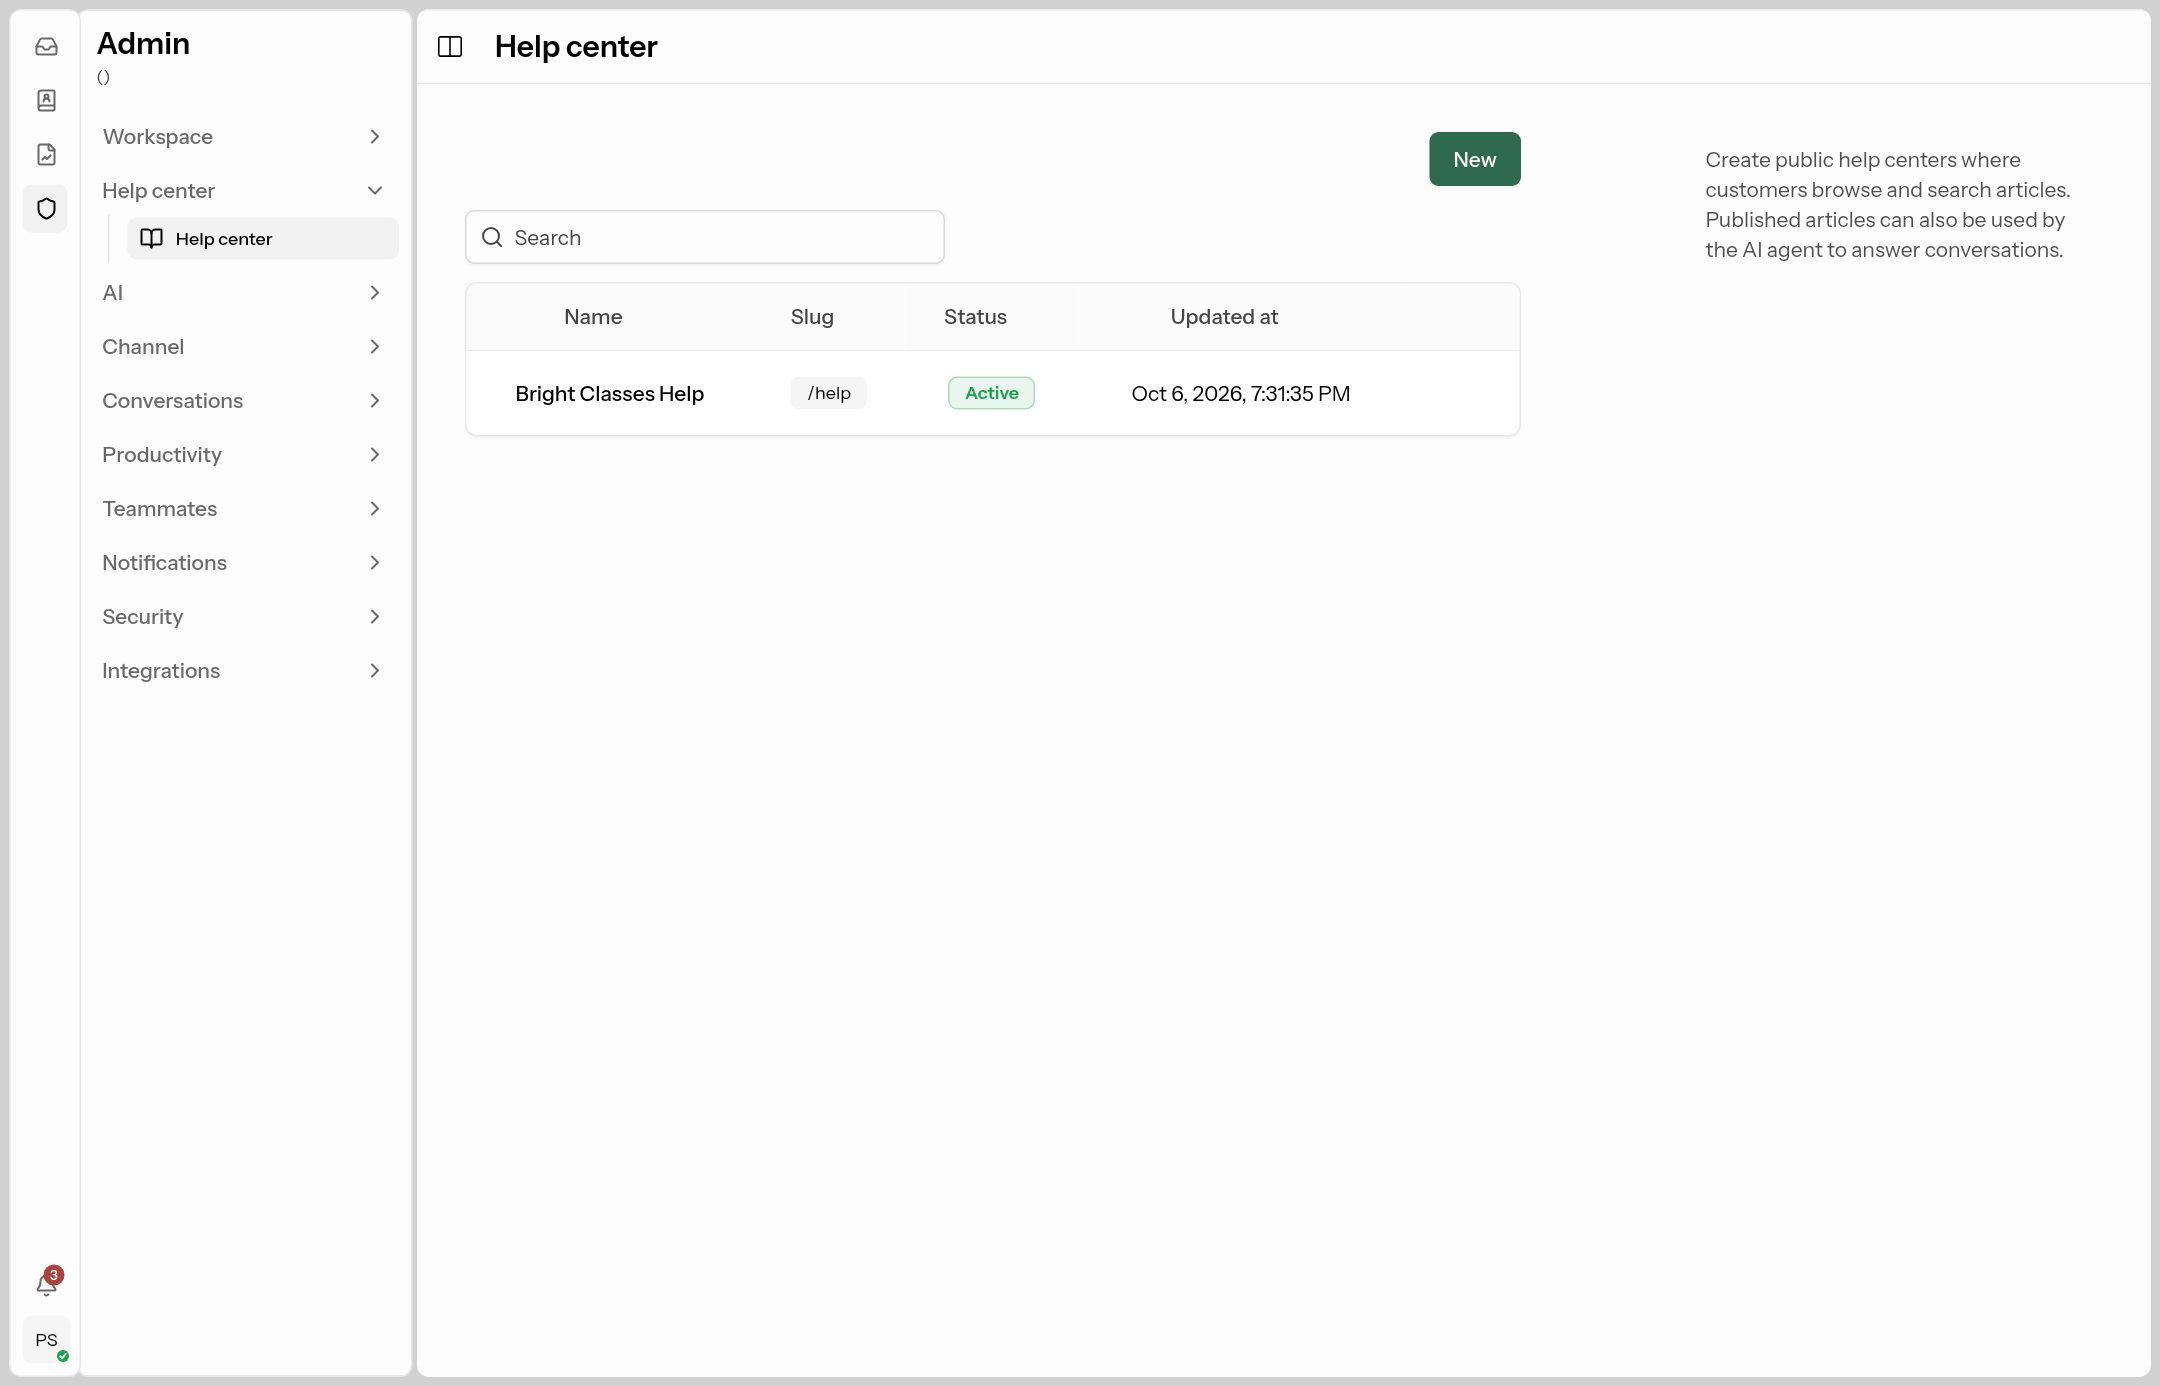
Task: Expand the Notifications section
Action: pos(242,562)
